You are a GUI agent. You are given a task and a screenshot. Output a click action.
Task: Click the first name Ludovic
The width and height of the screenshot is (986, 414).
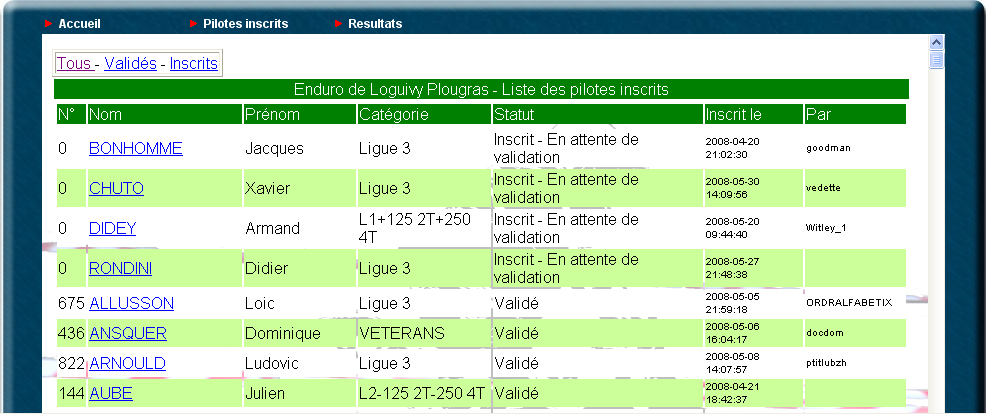pos(272,364)
